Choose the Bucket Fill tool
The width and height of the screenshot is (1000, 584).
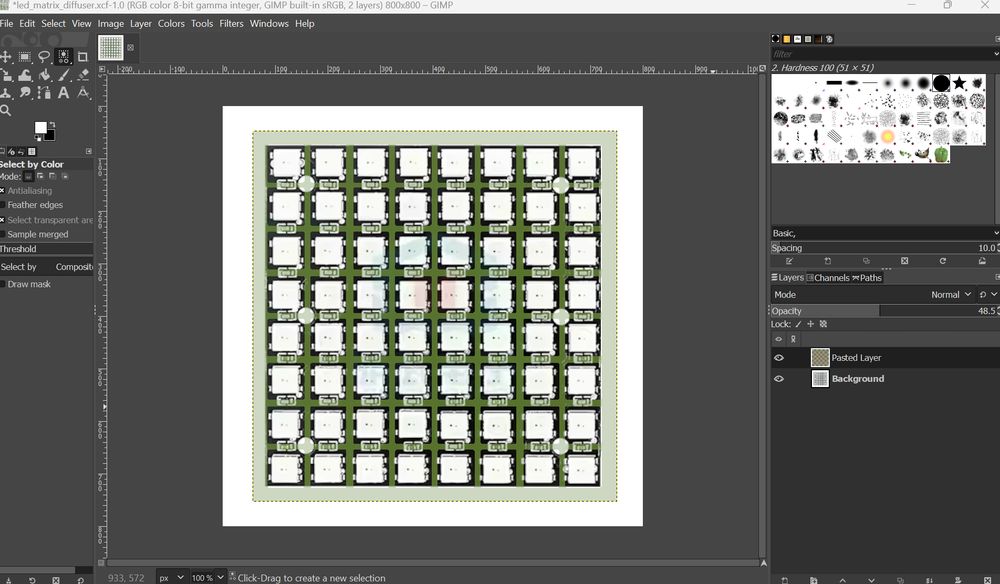pyautogui.click(x=25, y=75)
